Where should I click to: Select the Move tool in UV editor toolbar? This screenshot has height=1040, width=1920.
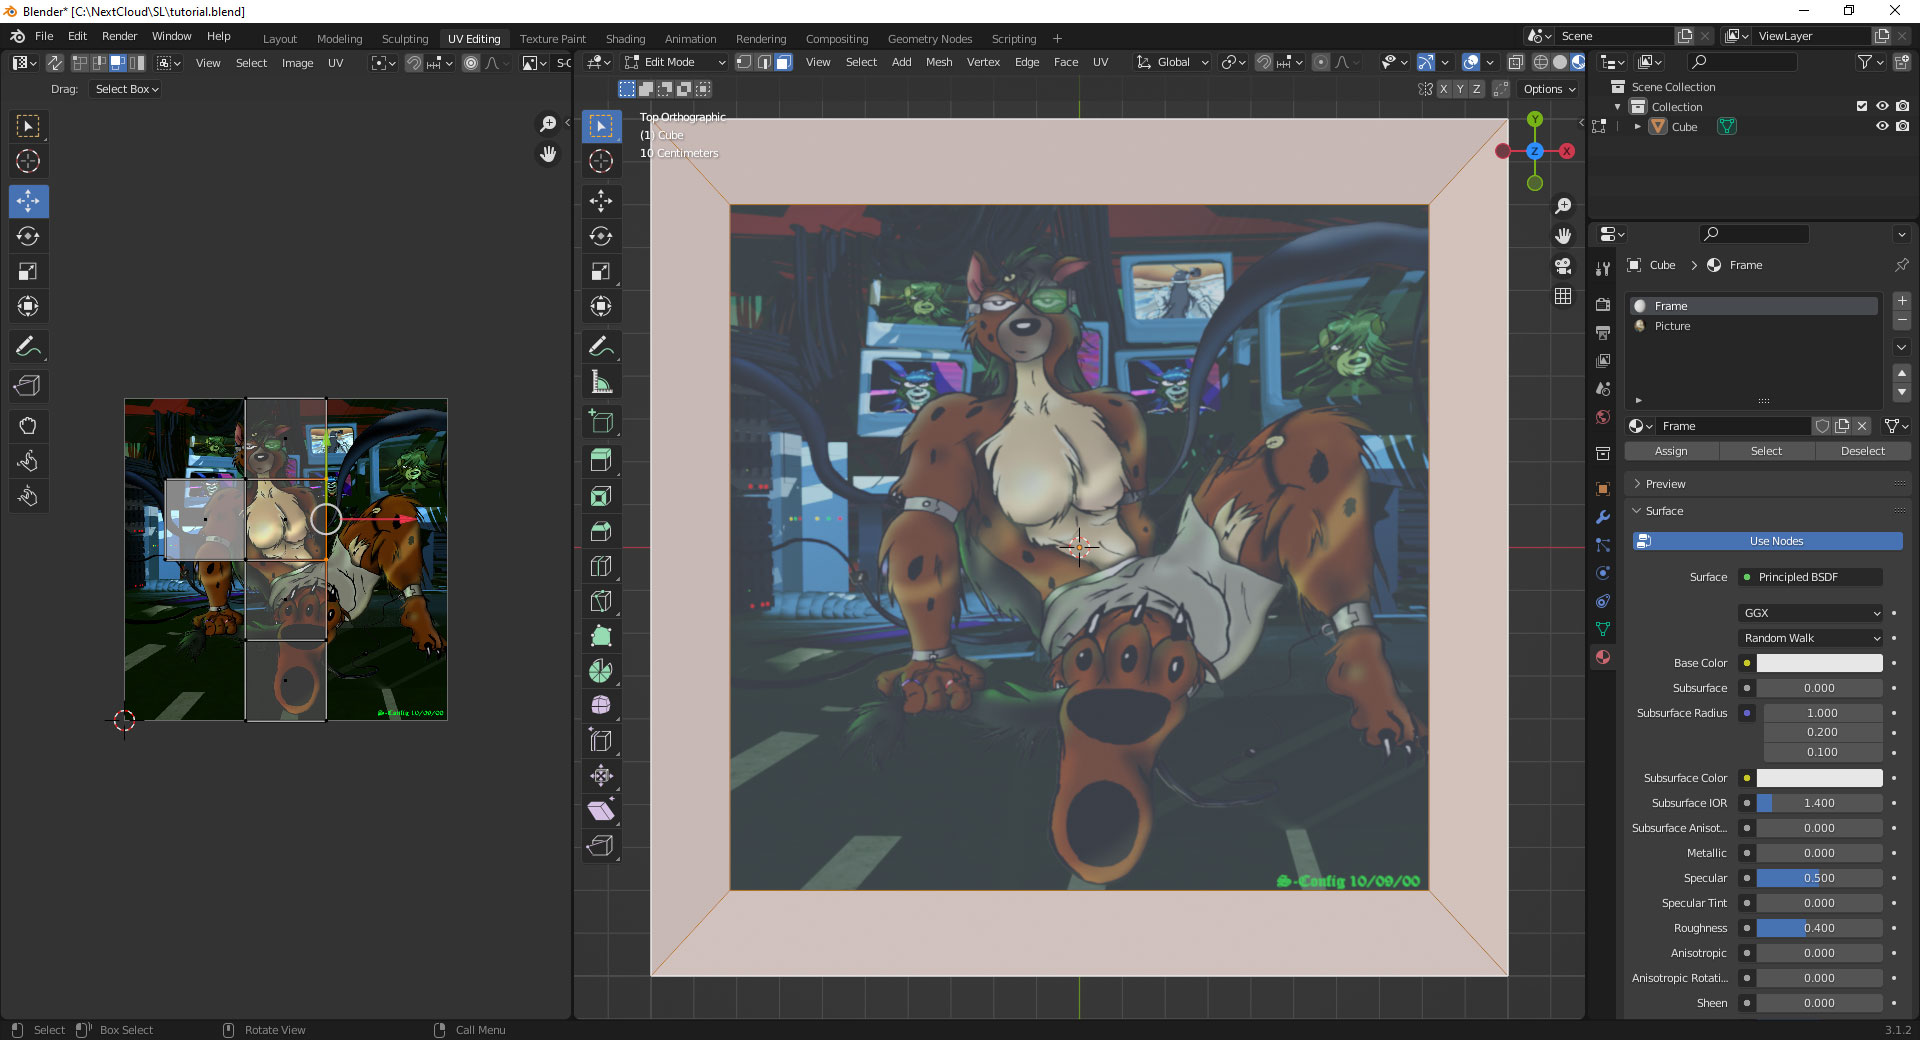click(28, 201)
